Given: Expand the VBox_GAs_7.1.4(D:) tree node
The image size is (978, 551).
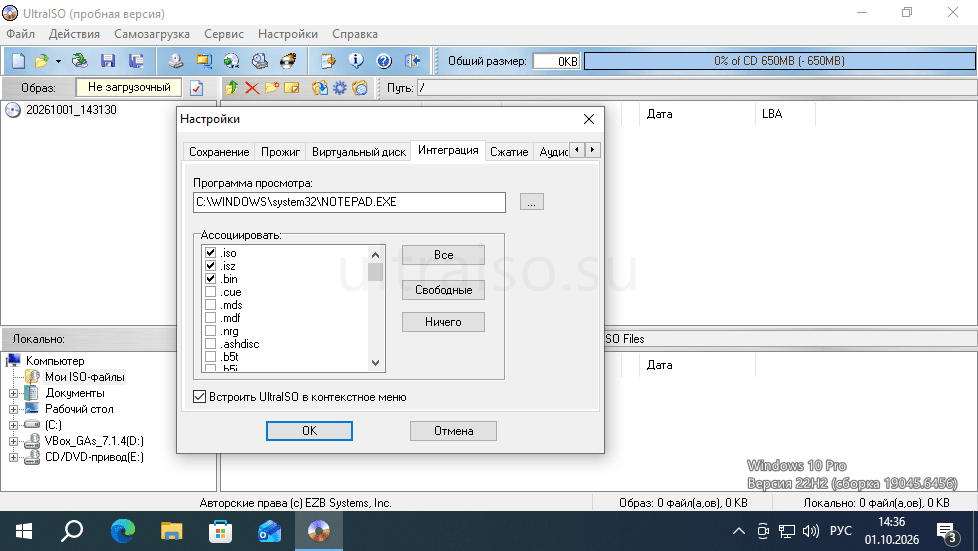Looking at the screenshot, I should (13, 441).
